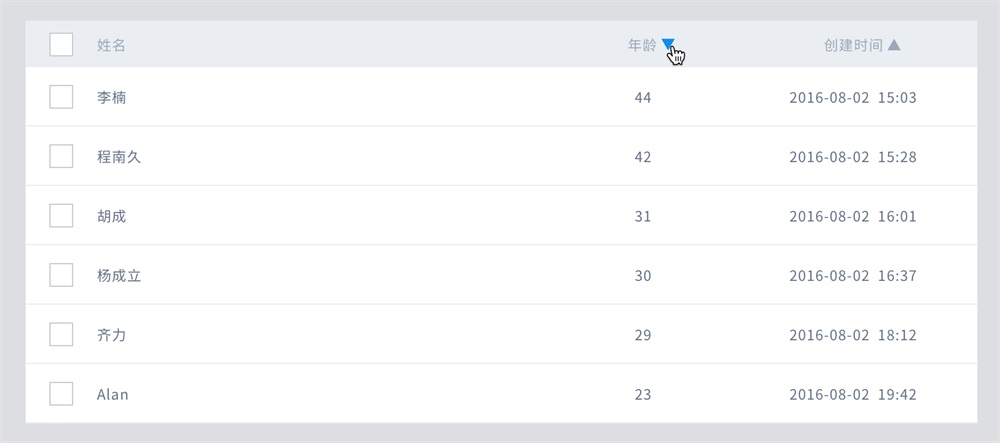Click the name 杨成立
Viewport: 1000px width, 443px height.
click(x=119, y=275)
